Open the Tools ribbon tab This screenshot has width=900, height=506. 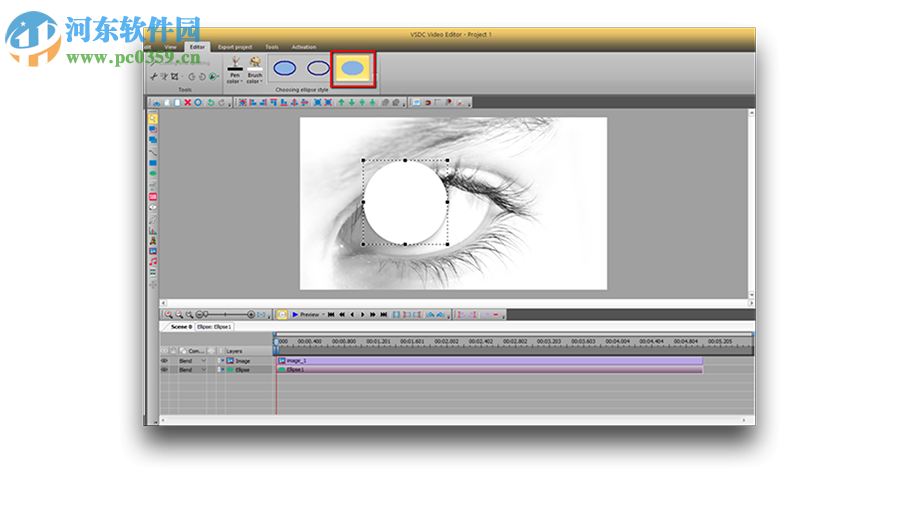(x=271, y=47)
